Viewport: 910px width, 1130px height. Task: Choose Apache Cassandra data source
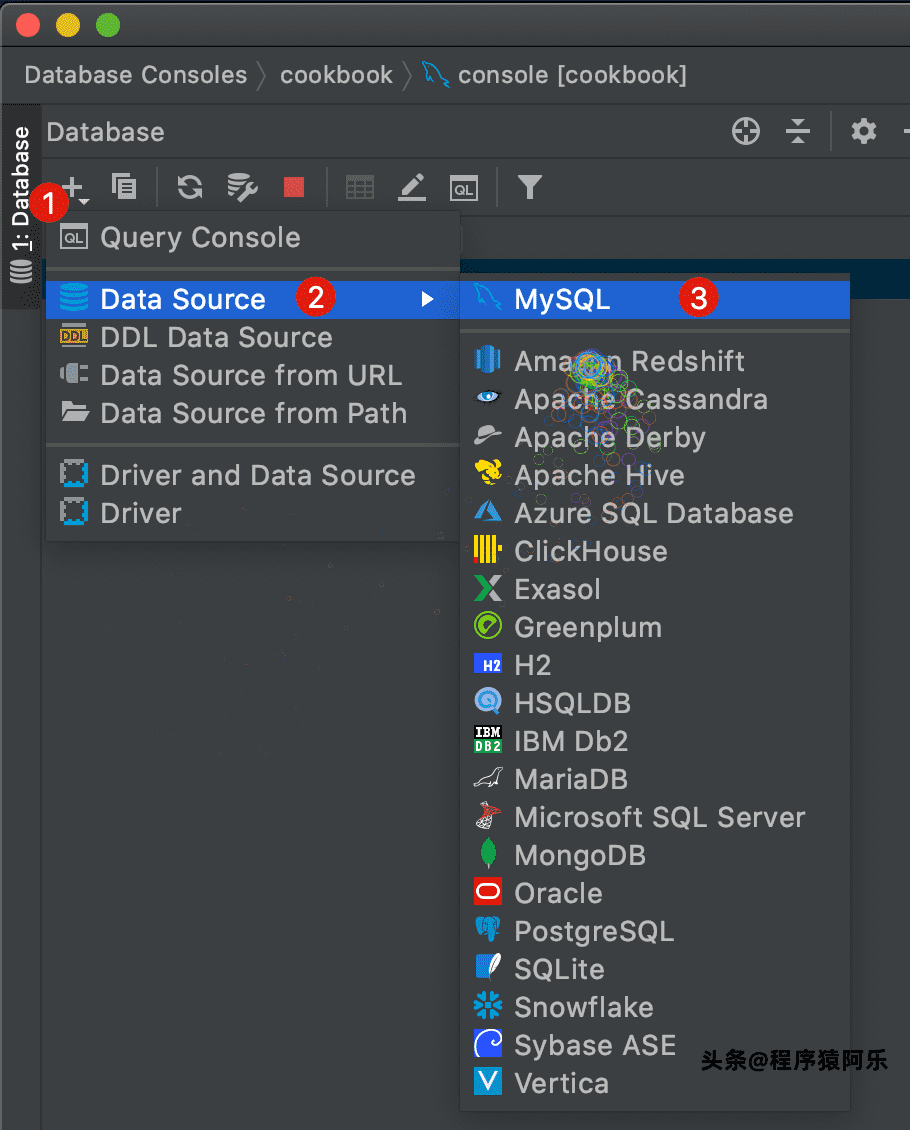tap(655, 399)
